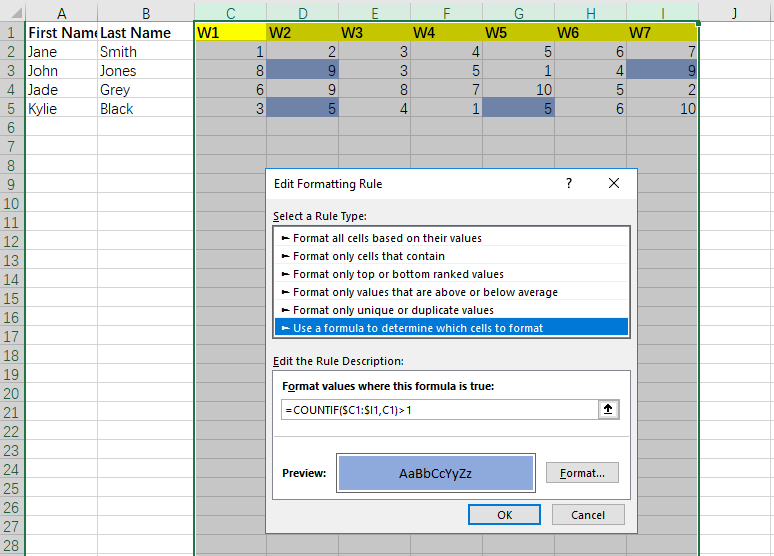Select row 28 header

(x=12, y=546)
